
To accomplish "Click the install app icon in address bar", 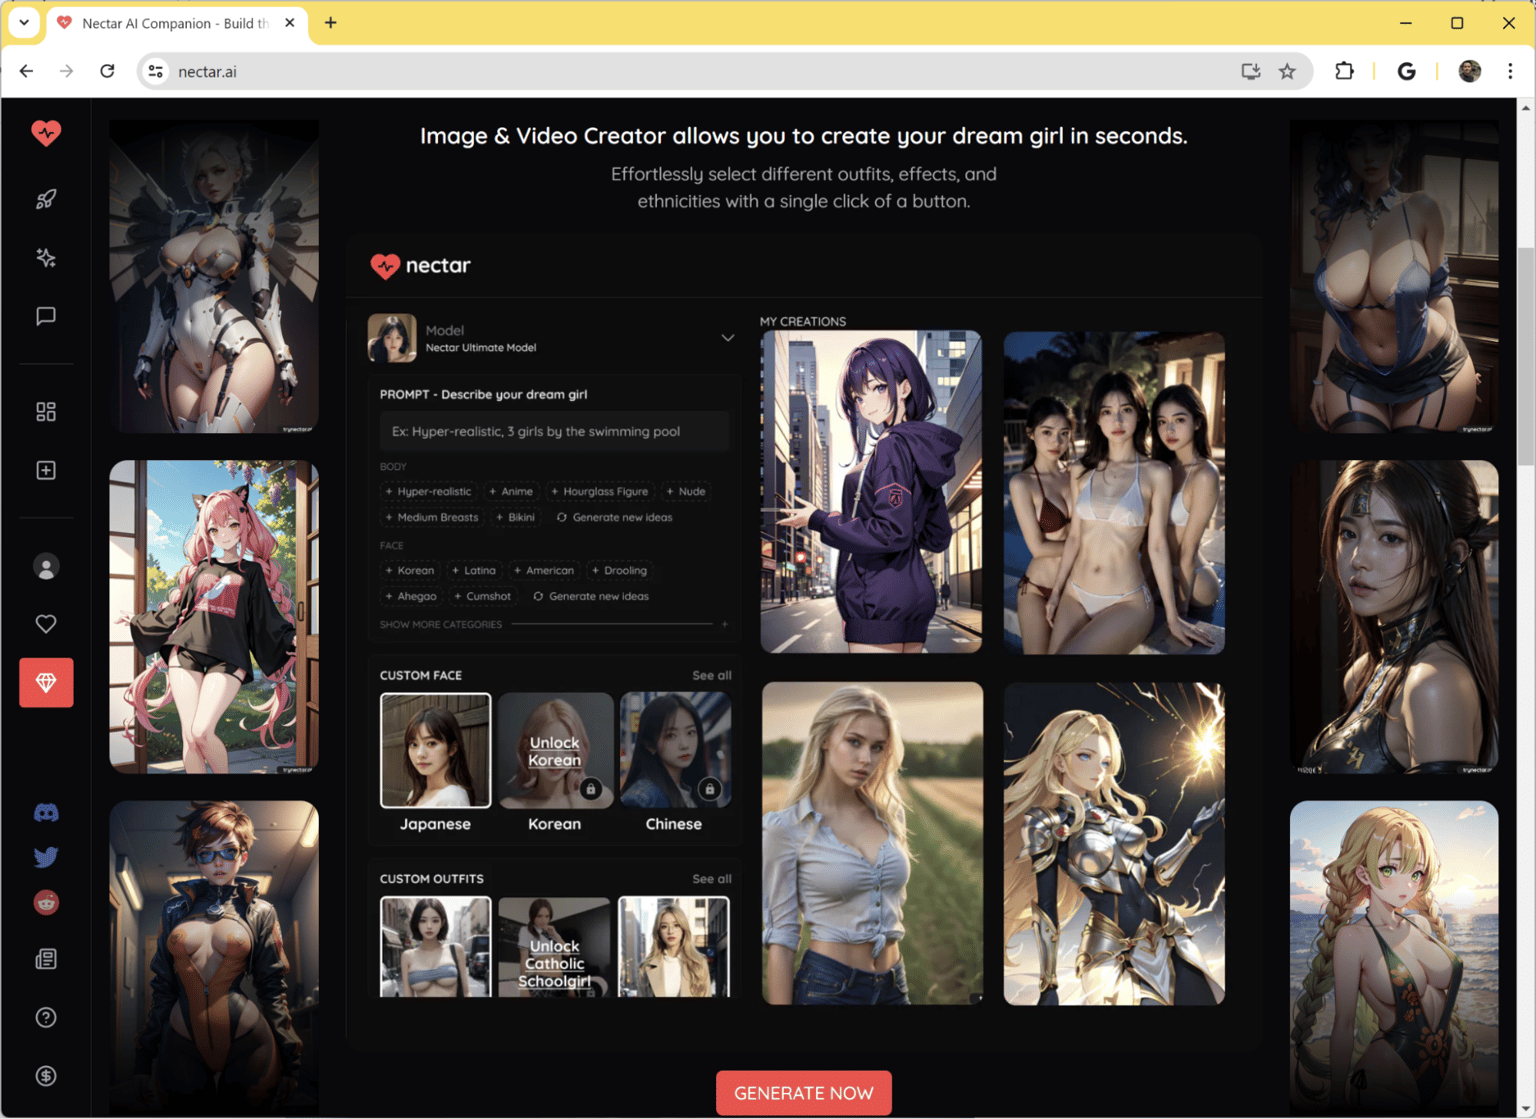I will pyautogui.click(x=1250, y=71).
